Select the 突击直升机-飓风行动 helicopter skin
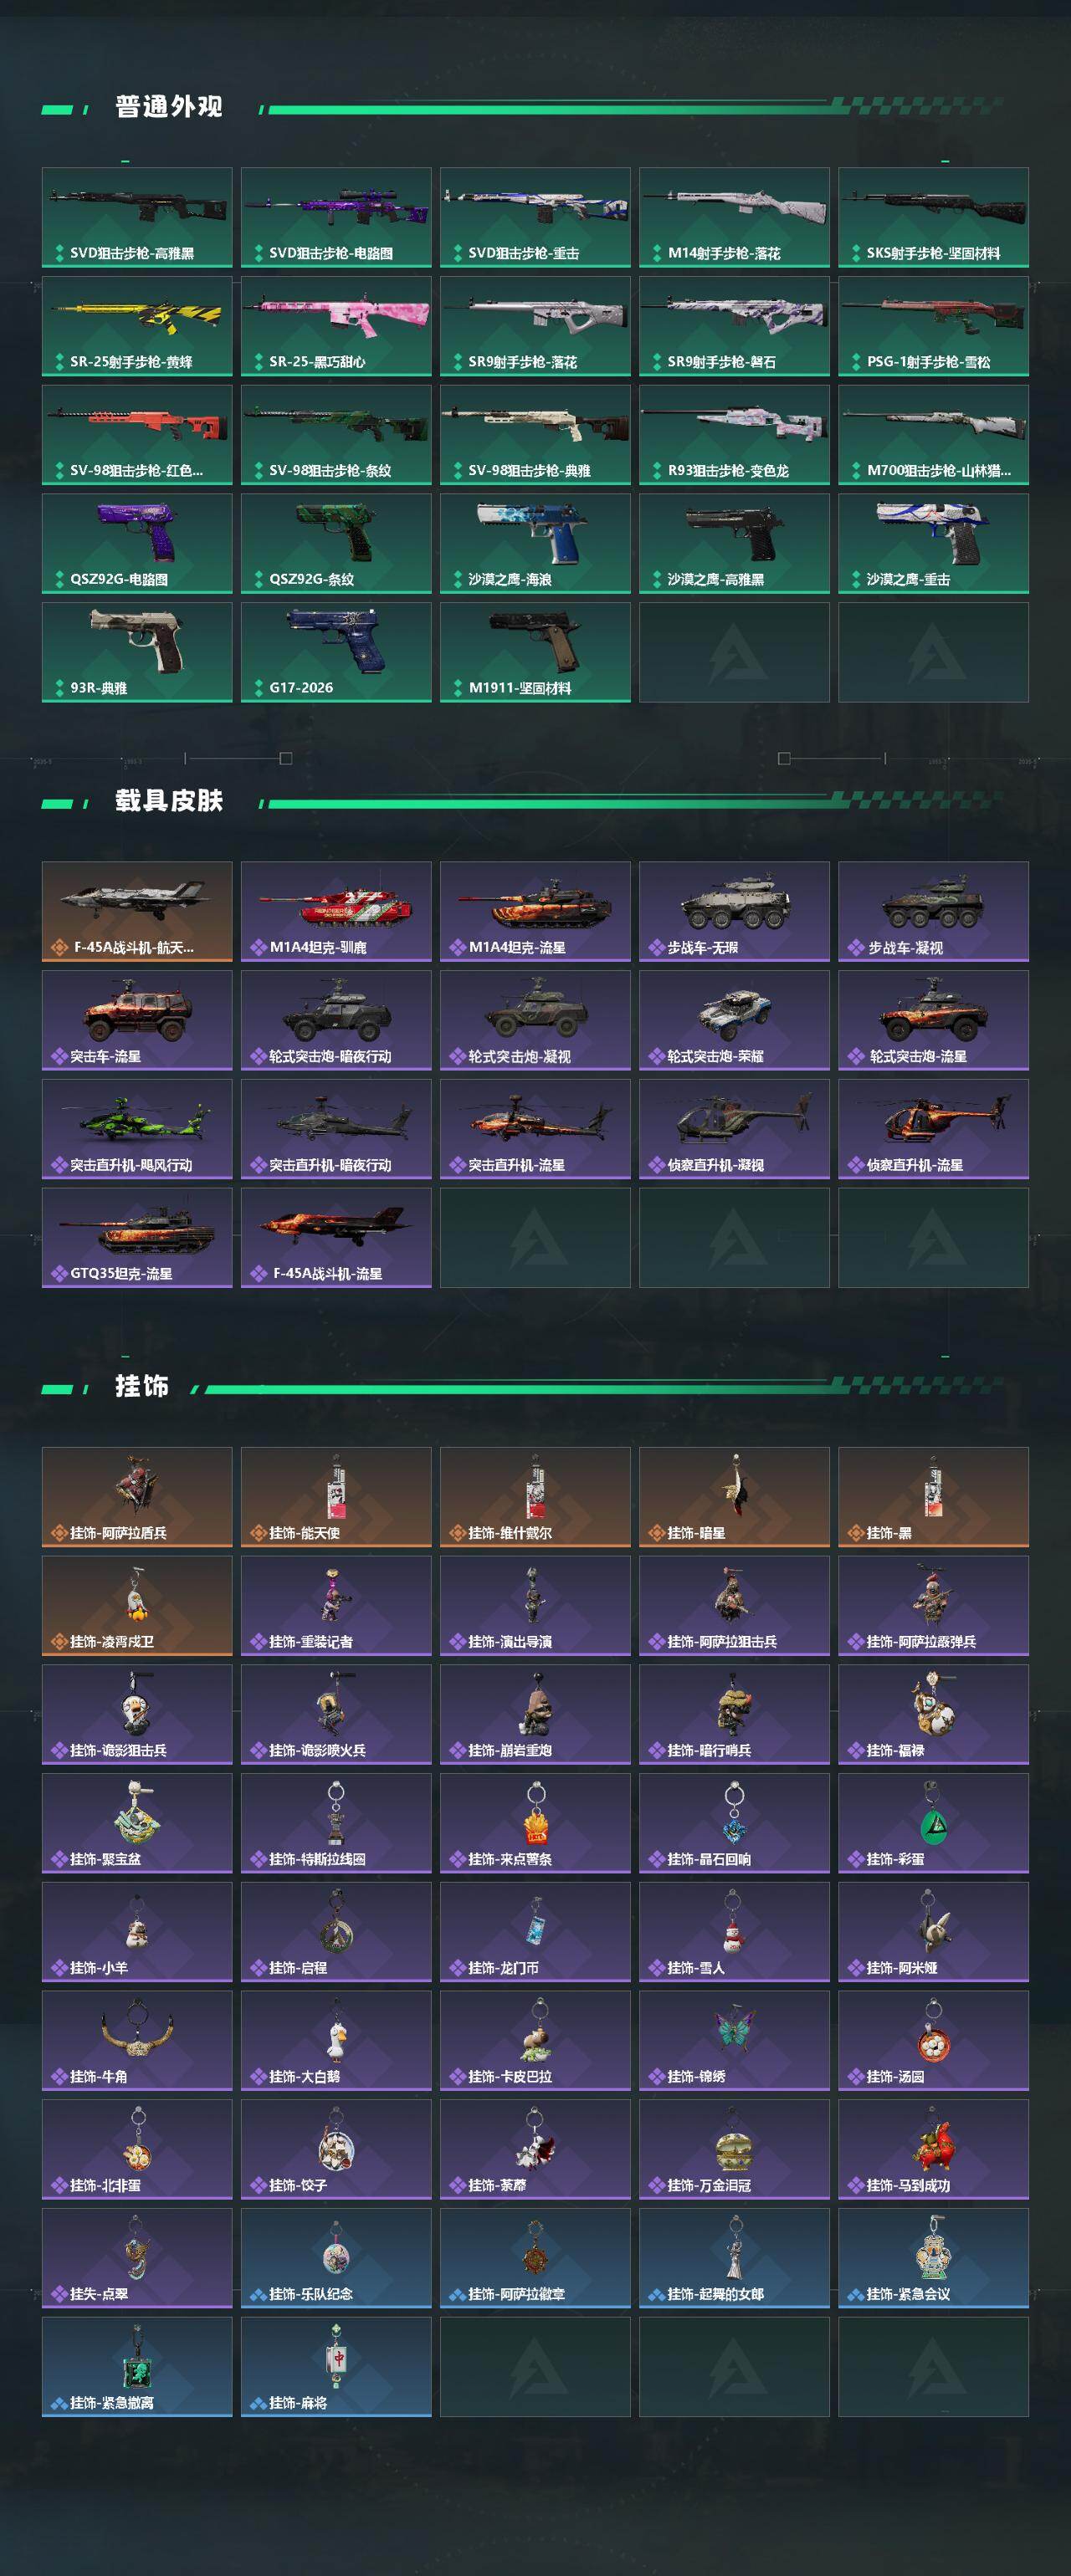 click(137, 1129)
